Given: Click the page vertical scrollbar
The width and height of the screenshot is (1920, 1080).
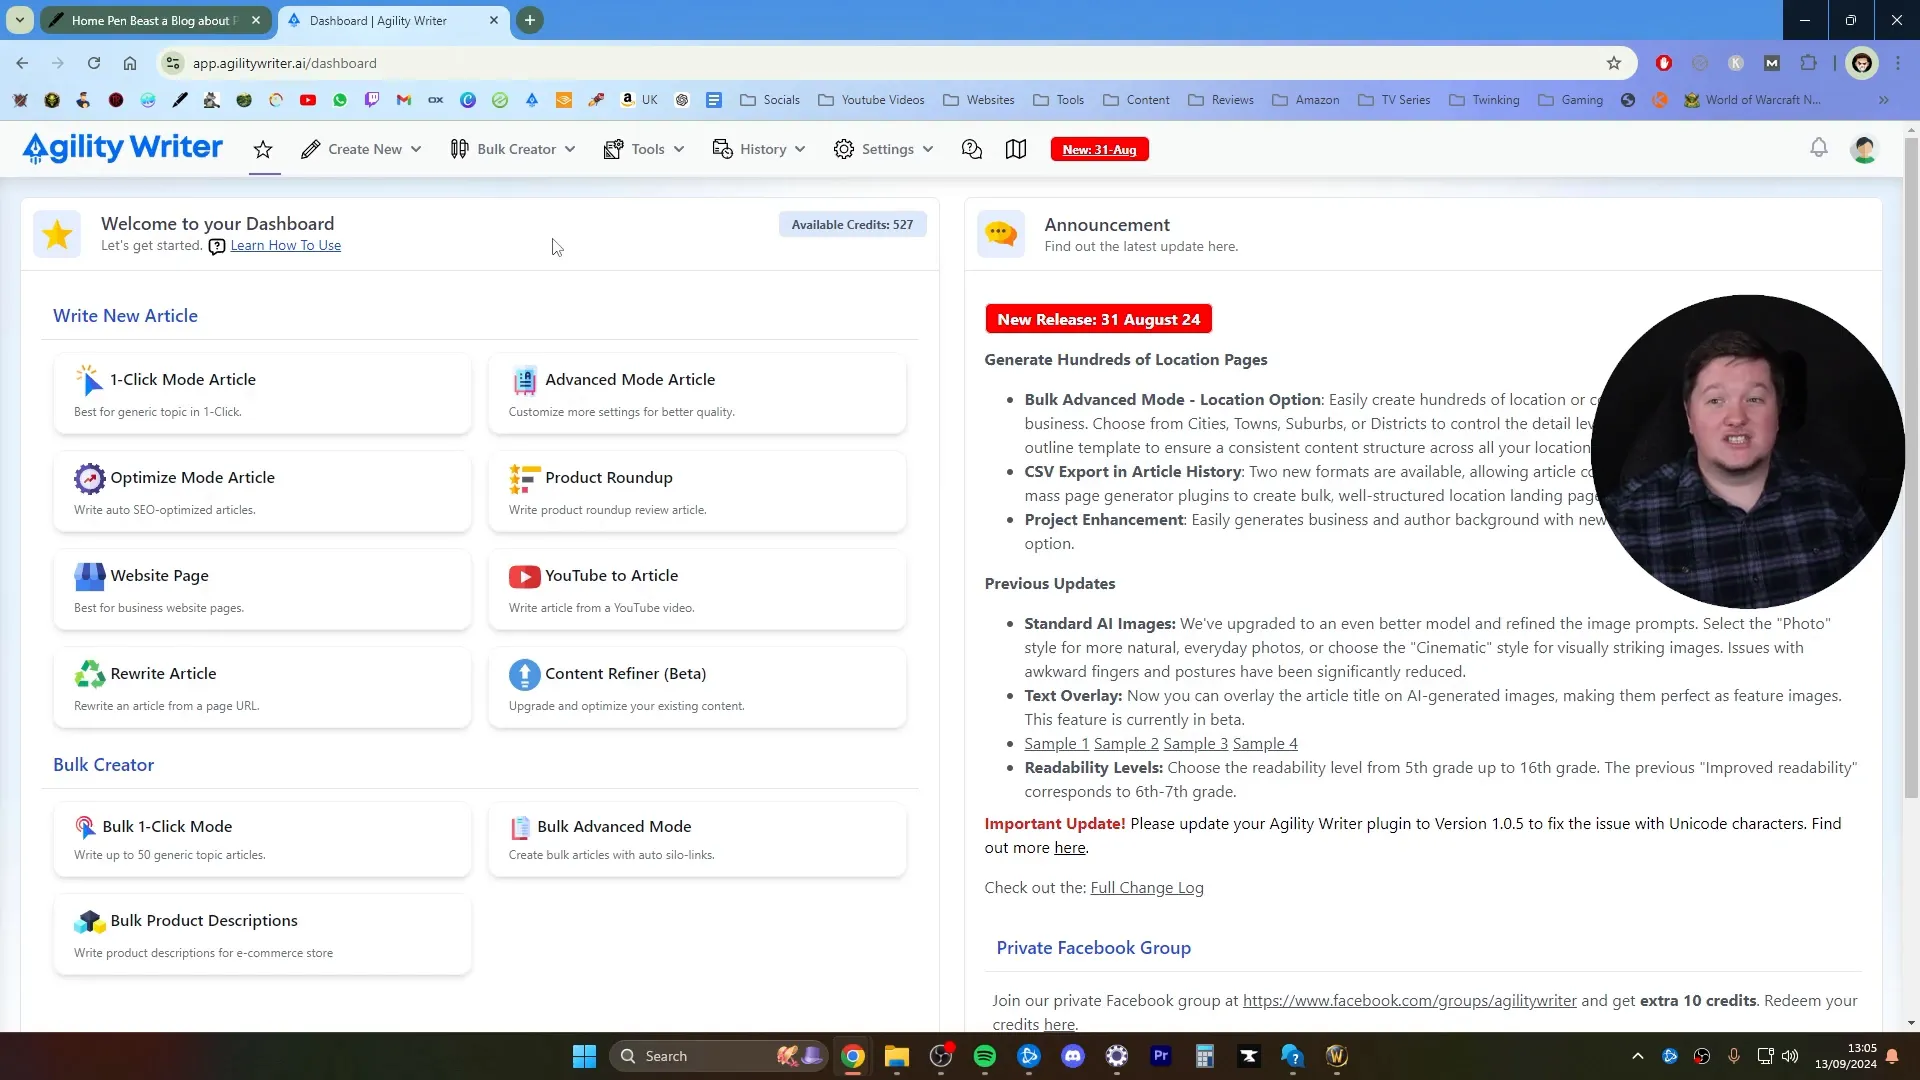Looking at the screenshot, I should click(x=1911, y=470).
